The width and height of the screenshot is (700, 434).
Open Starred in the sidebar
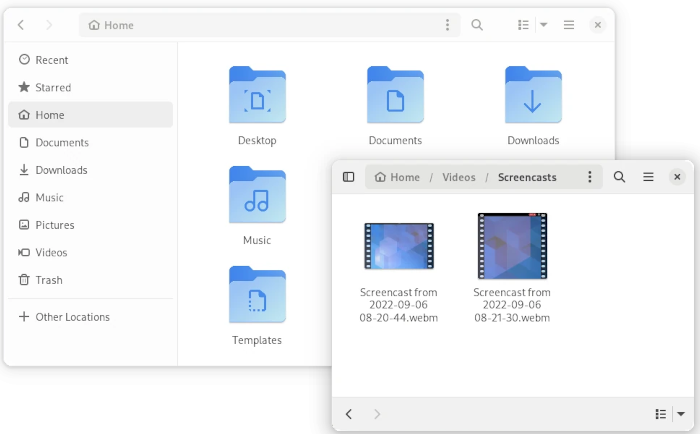click(x=90, y=88)
